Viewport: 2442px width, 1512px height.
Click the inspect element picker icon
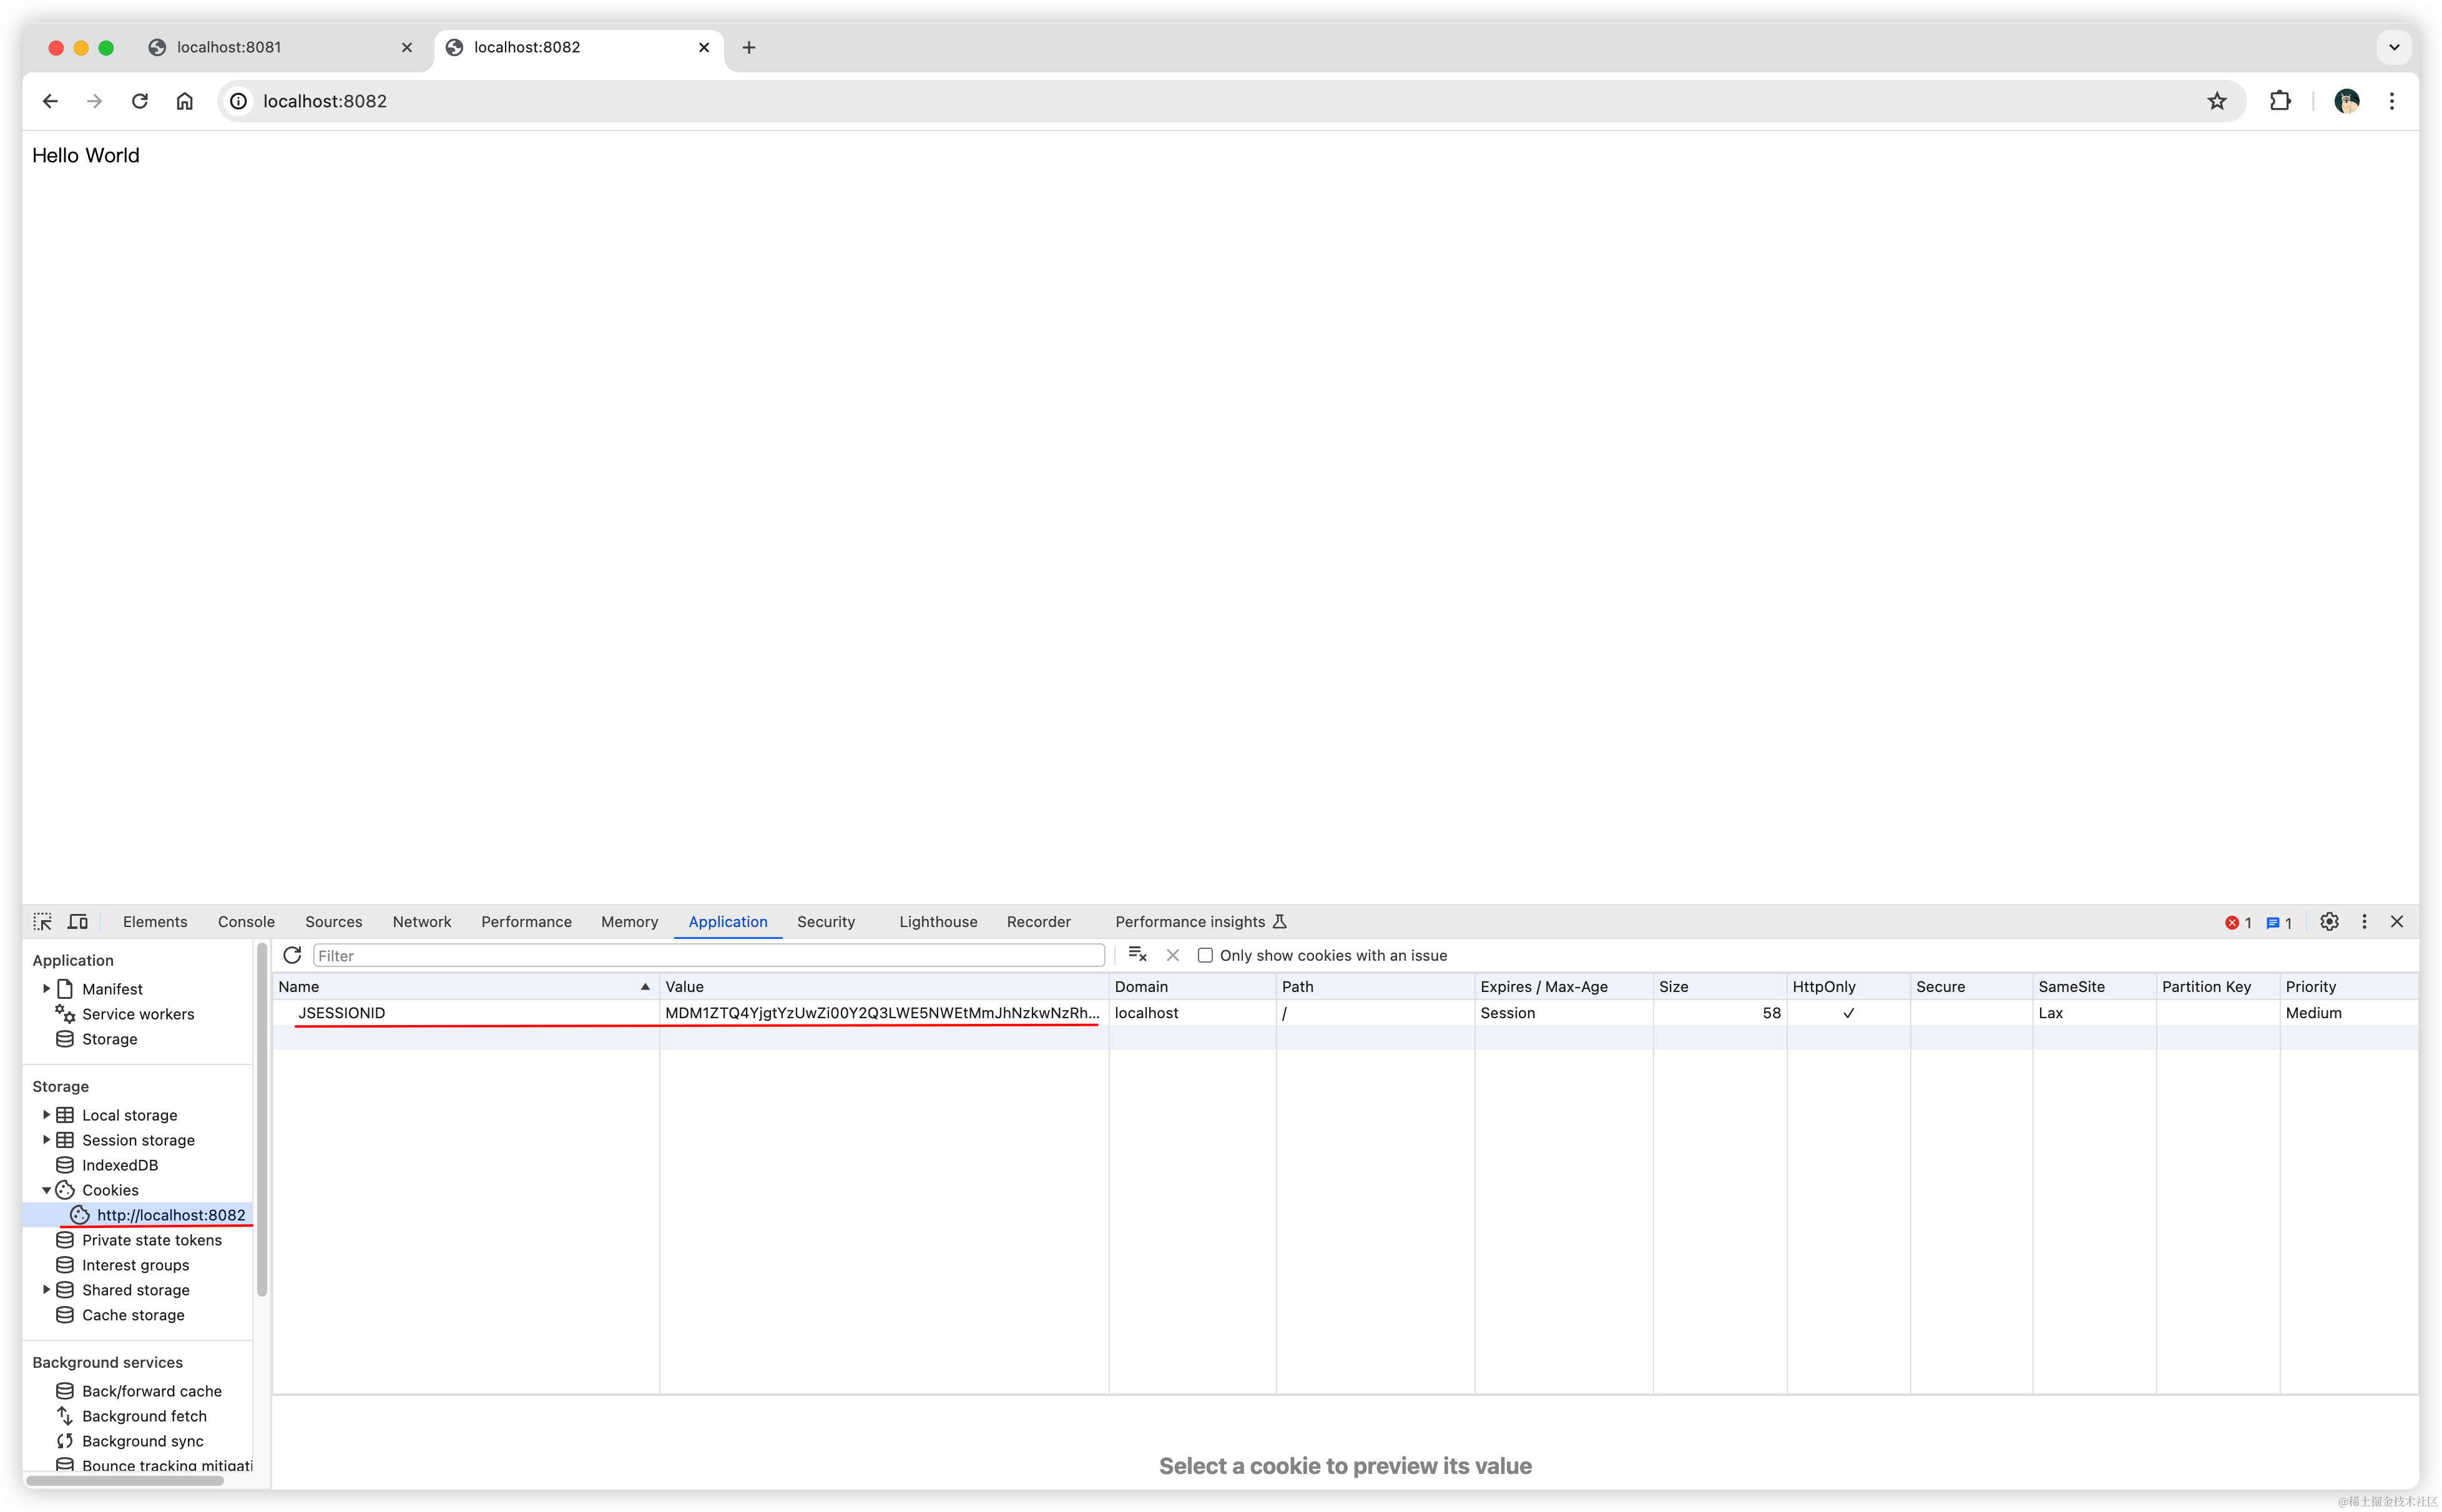43,921
